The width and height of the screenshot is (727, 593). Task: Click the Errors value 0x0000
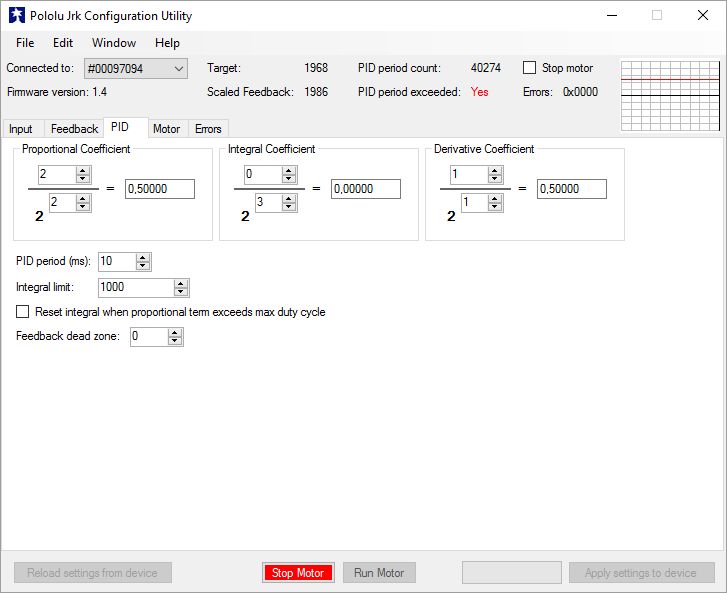[580, 92]
